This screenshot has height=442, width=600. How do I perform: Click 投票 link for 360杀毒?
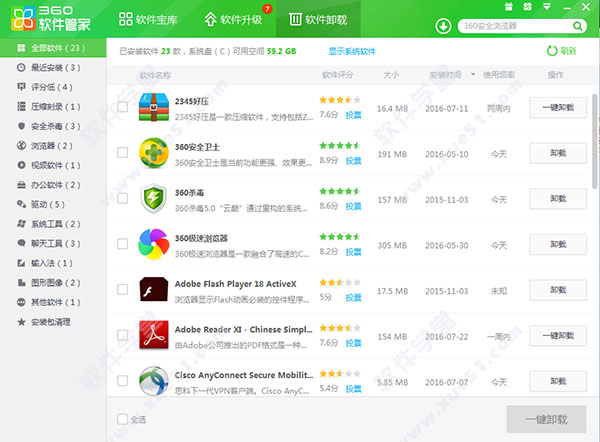point(353,206)
